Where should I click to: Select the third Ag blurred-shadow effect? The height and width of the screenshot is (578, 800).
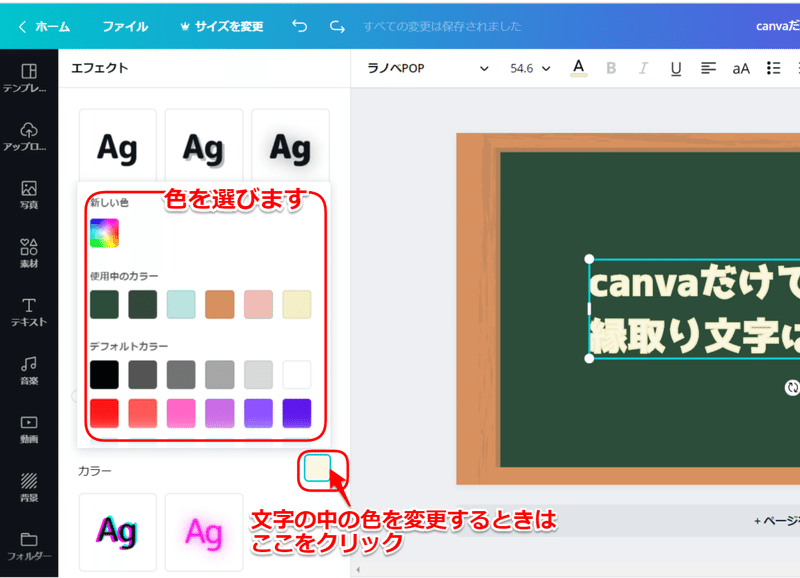290,145
